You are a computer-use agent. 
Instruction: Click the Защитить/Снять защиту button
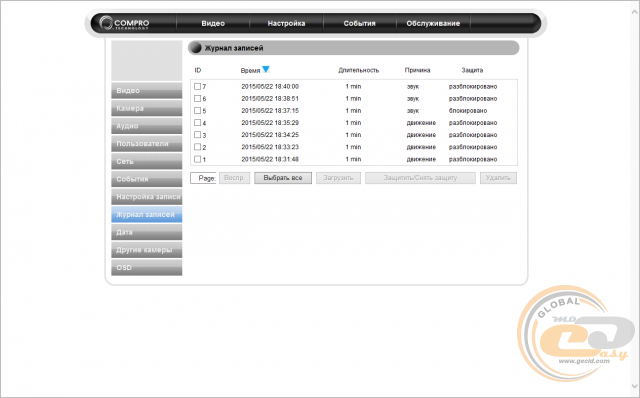420,178
